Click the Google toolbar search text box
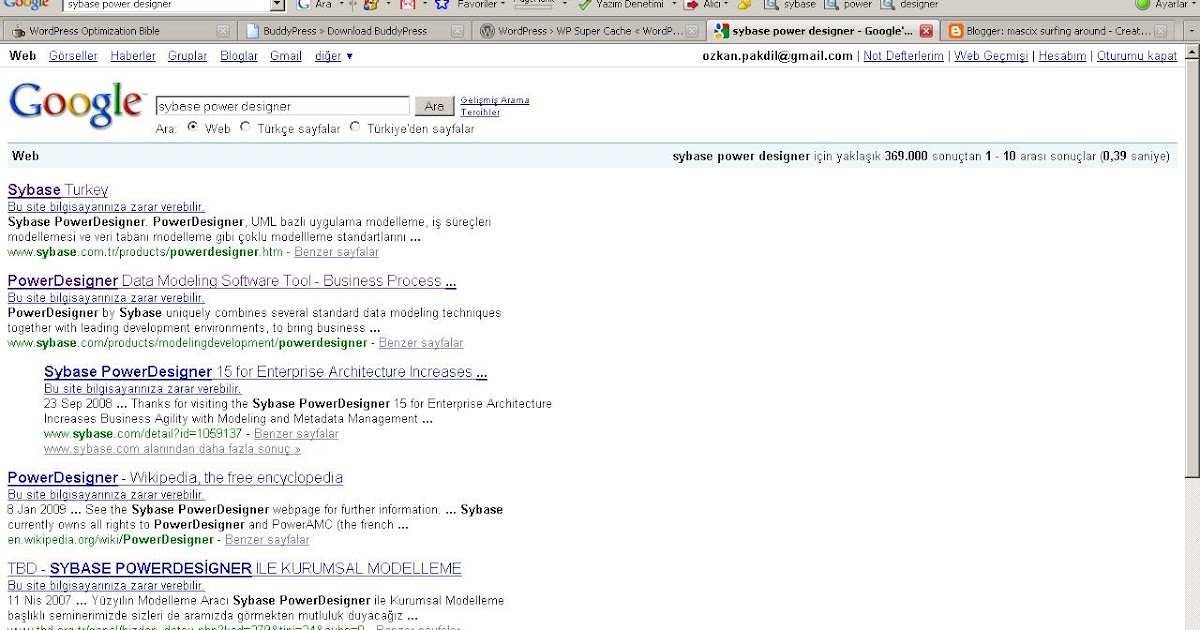 (166, 4)
